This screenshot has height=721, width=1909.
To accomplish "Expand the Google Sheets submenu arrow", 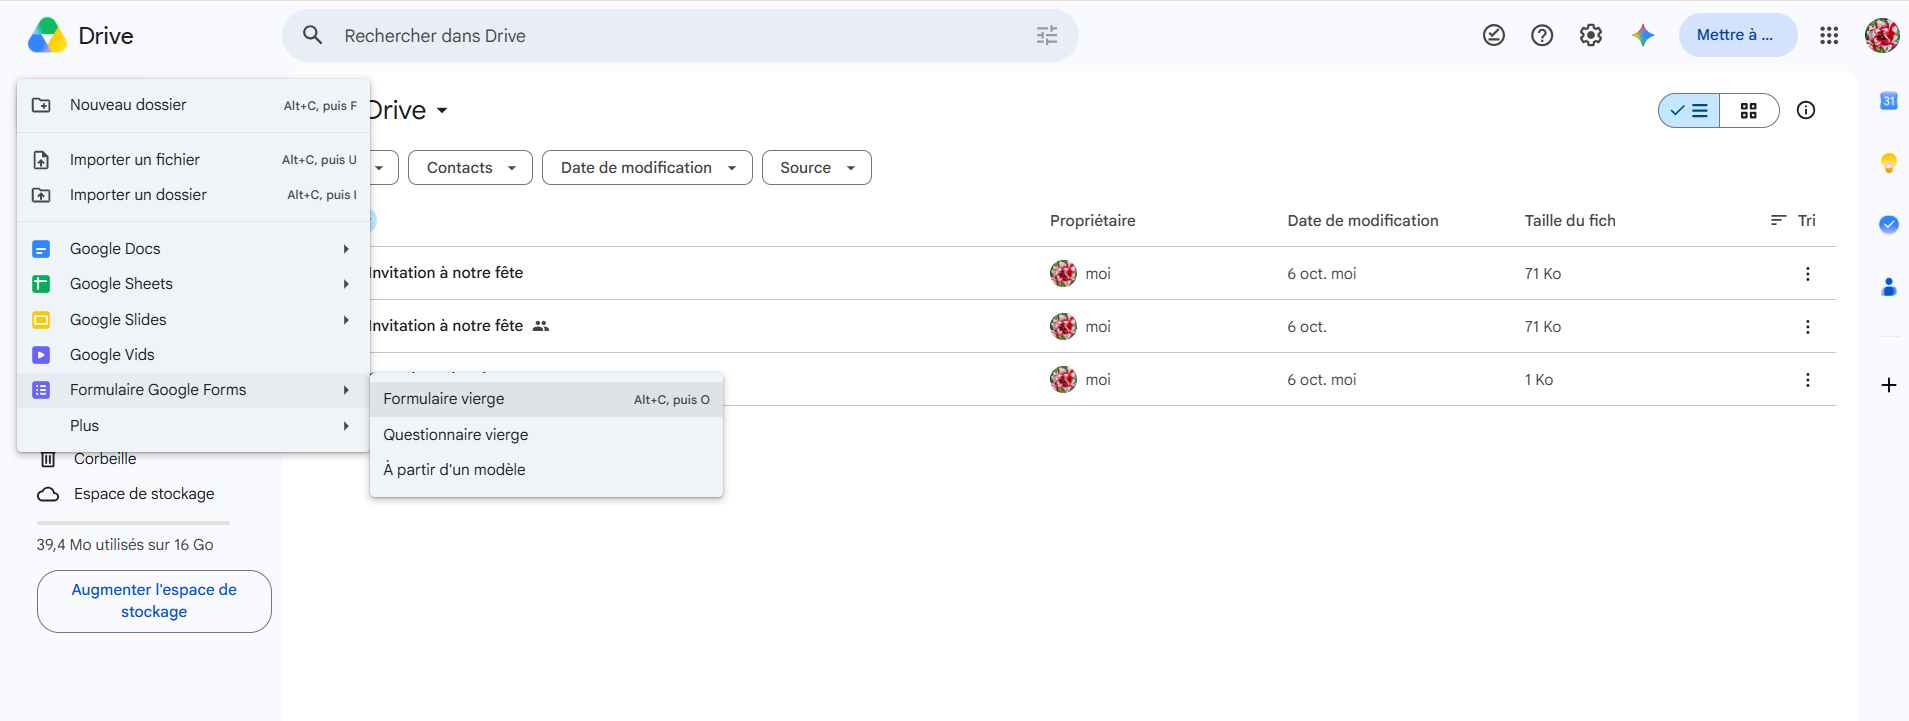I will point(346,284).
